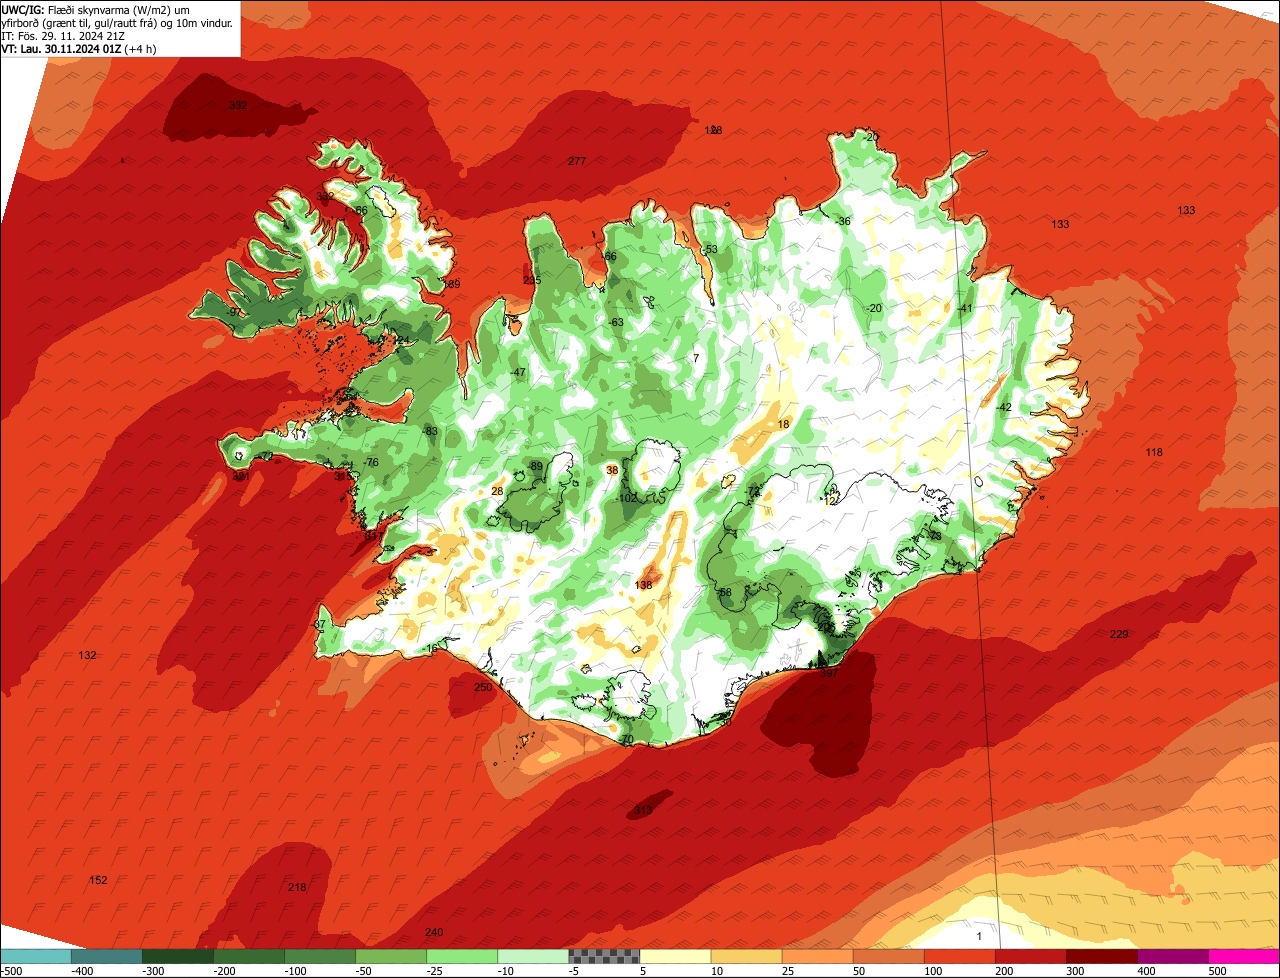Screen dimensions: 1280x978
Task: Click the 229 value southeast of Iceland
Action: tap(1119, 634)
